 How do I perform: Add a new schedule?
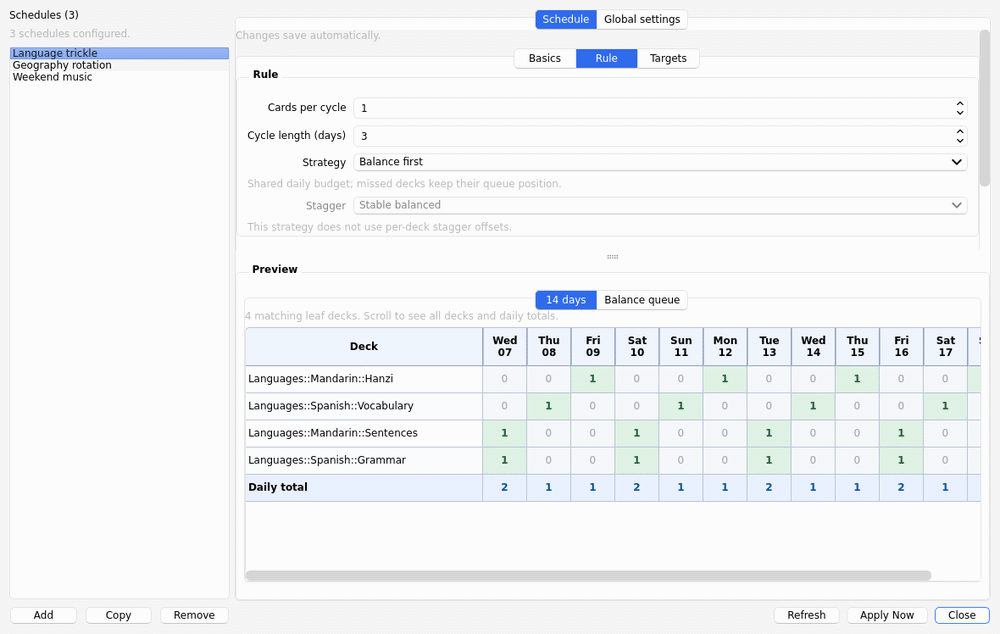click(43, 615)
